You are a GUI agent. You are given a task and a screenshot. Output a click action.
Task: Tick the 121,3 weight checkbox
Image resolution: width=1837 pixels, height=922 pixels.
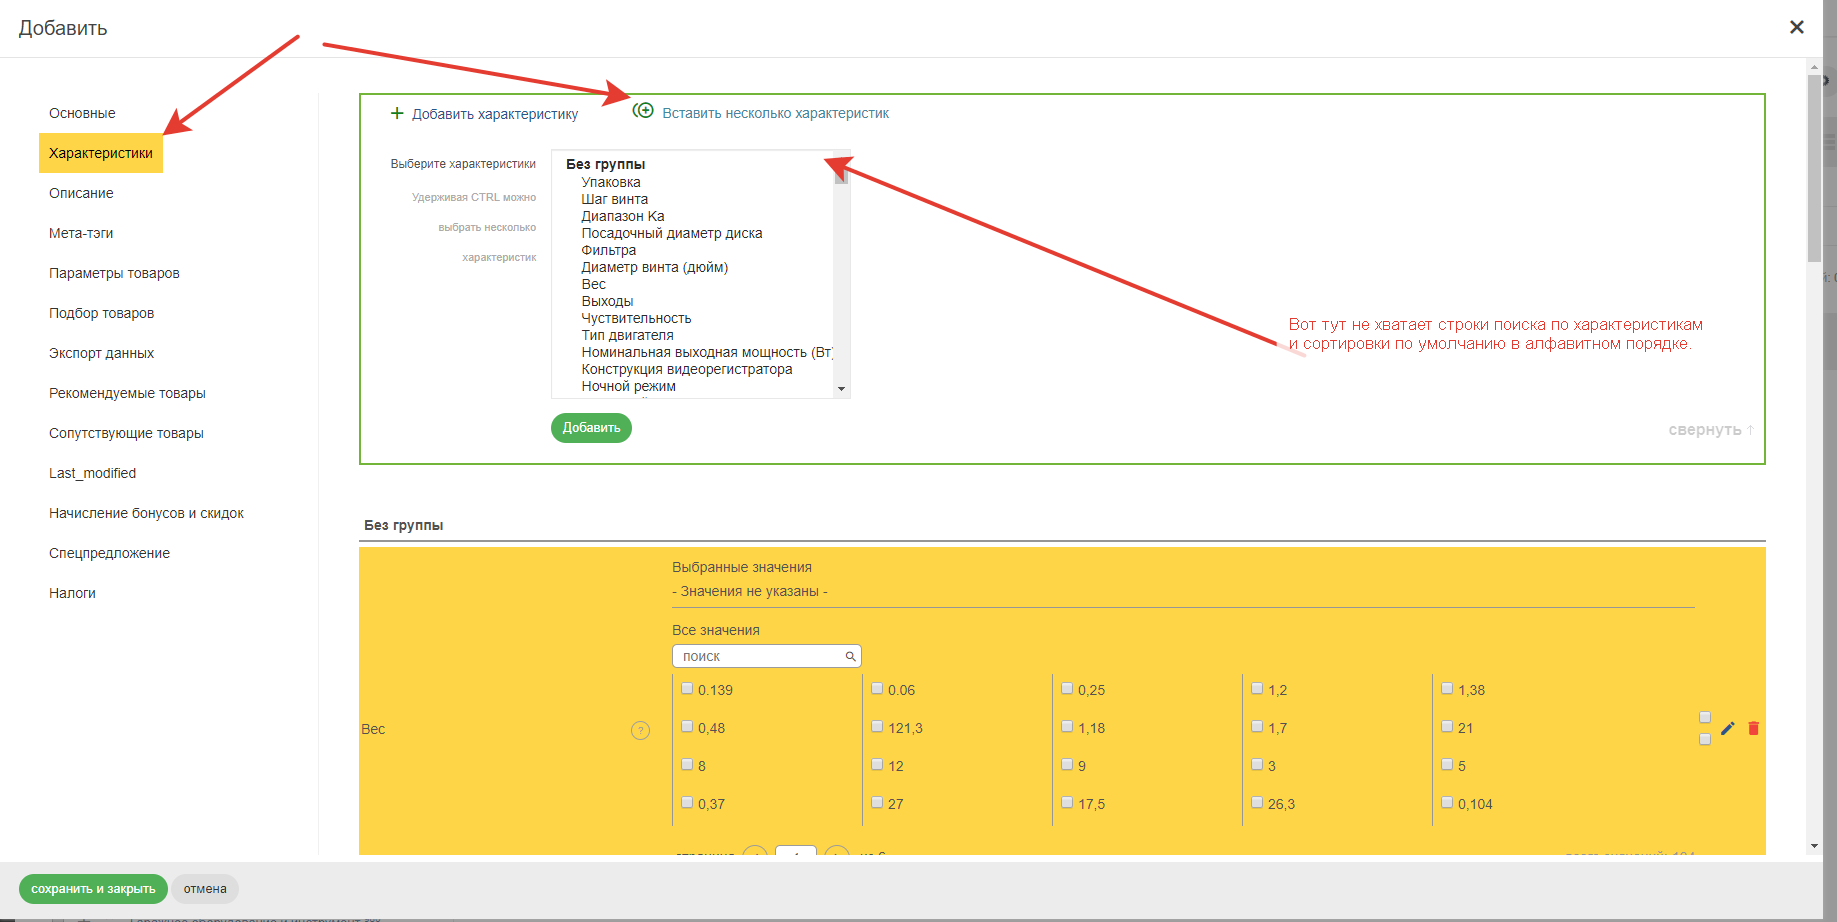pyautogui.click(x=877, y=726)
